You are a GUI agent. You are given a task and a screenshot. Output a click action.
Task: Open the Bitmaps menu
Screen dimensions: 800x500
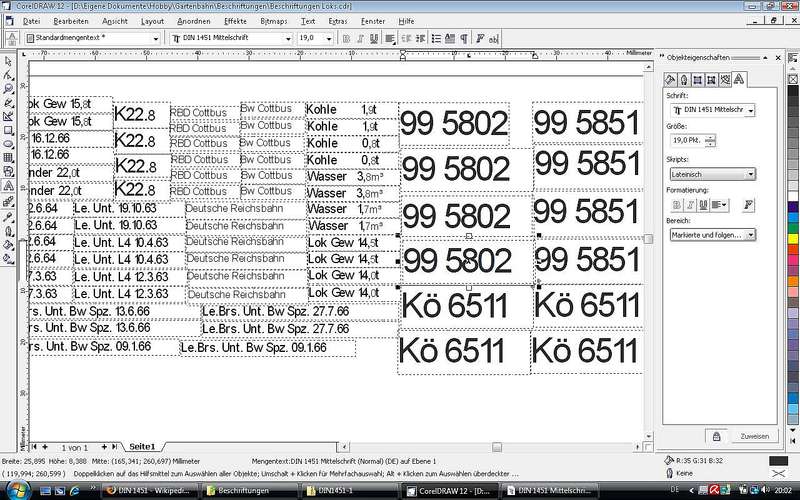pyautogui.click(x=273, y=21)
